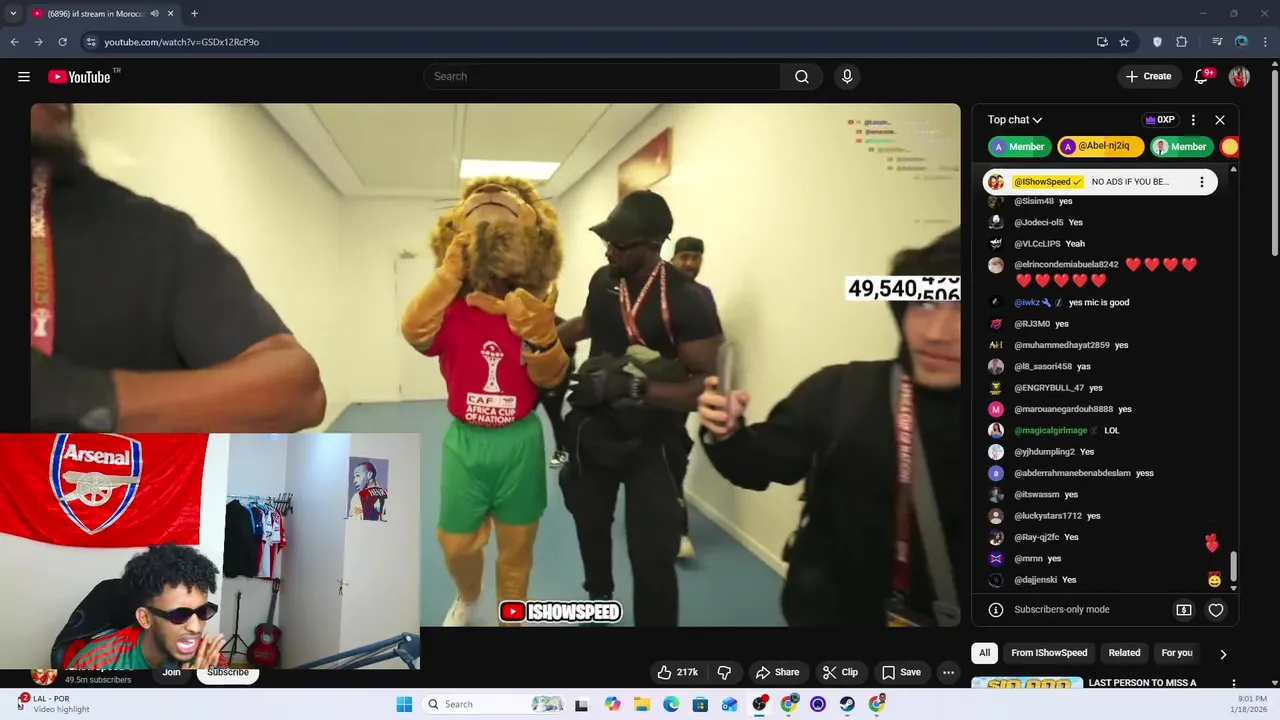The image size is (1280, 720).
Task: Open a new browser tab
Action: pos(194,14)
